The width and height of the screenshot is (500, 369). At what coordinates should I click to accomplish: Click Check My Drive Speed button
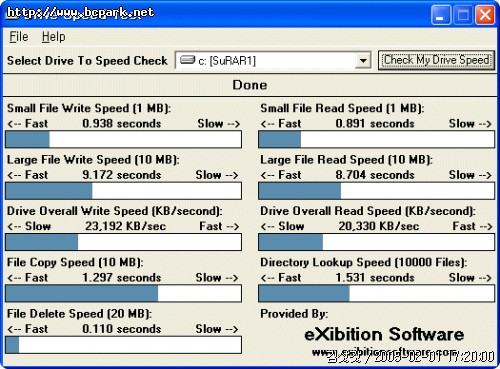pyautogui.click(x=436, y=60)
